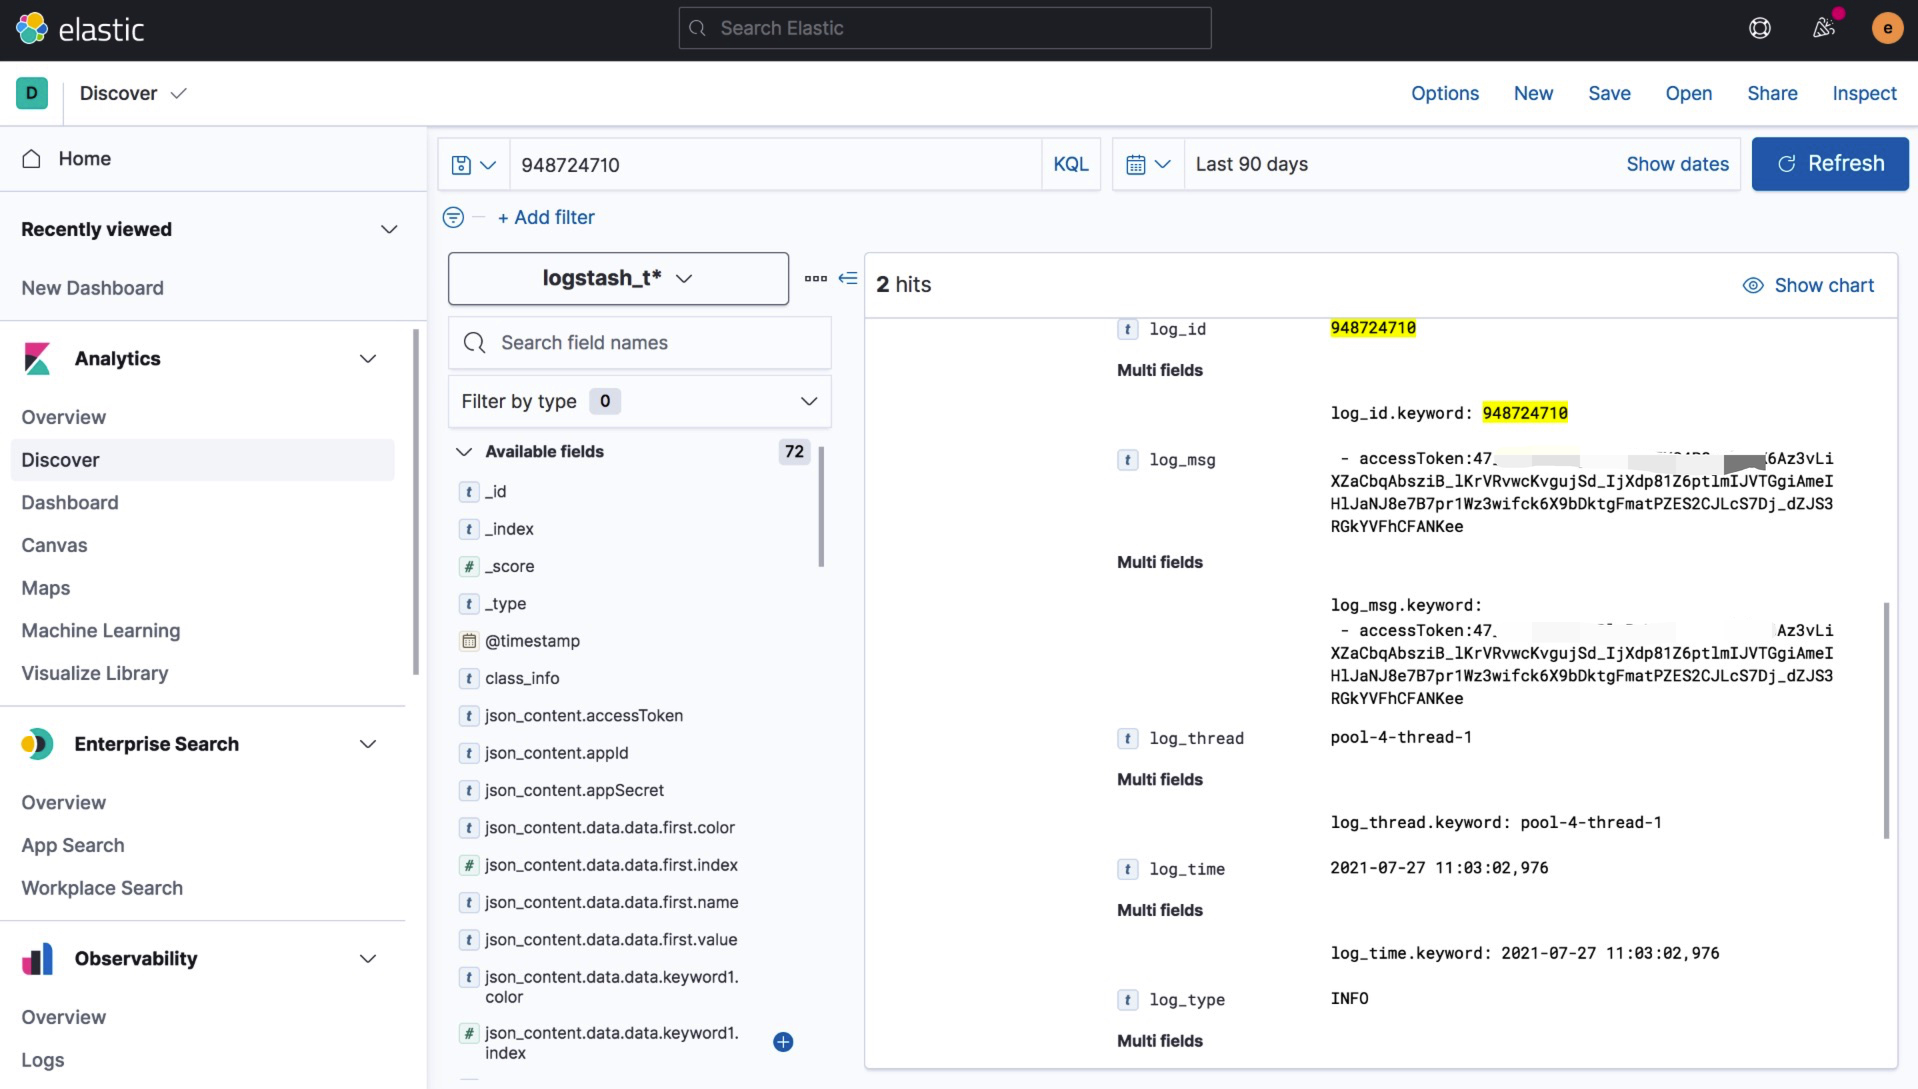The height and width of the screenshot is (1089, 1918).
Task: Collapse the Analytics nav section
Action: coord(368,359)
